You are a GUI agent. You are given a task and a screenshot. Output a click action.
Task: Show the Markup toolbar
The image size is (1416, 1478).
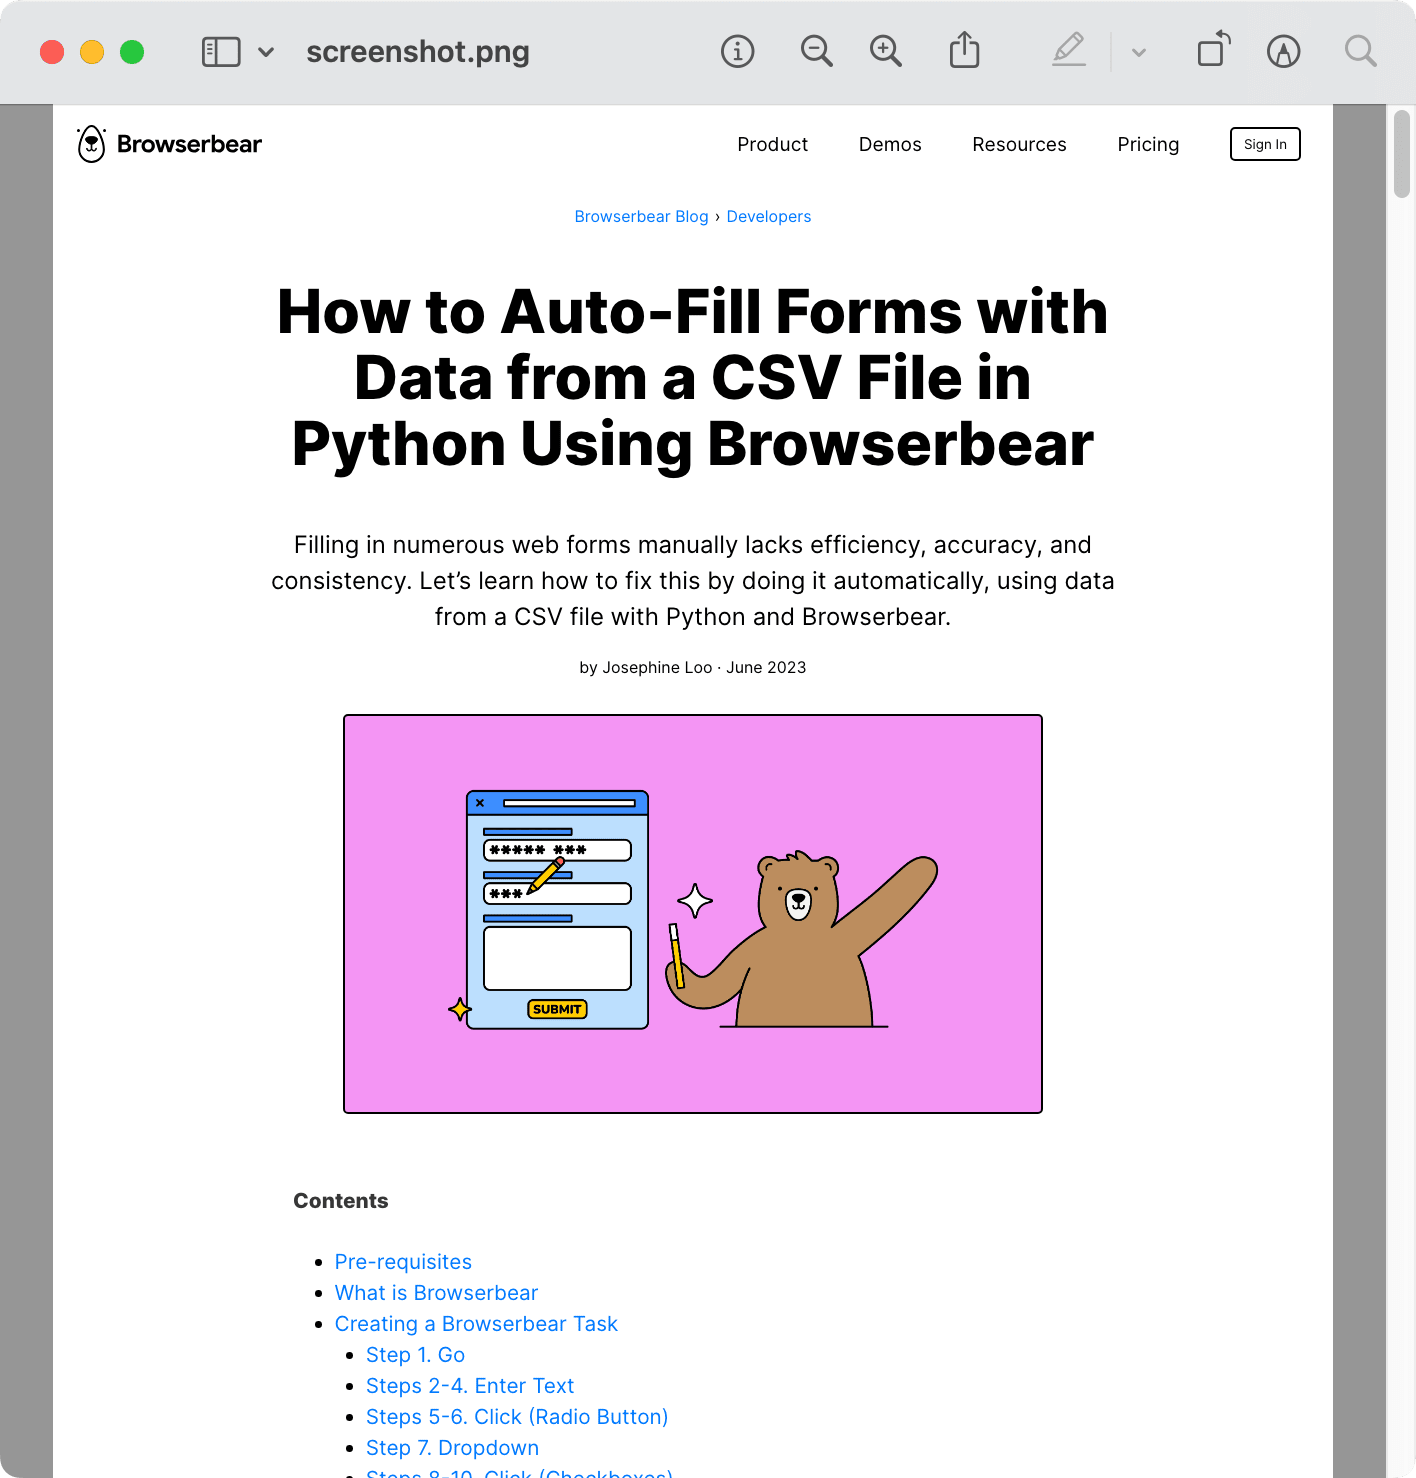tap(1284, 51)
